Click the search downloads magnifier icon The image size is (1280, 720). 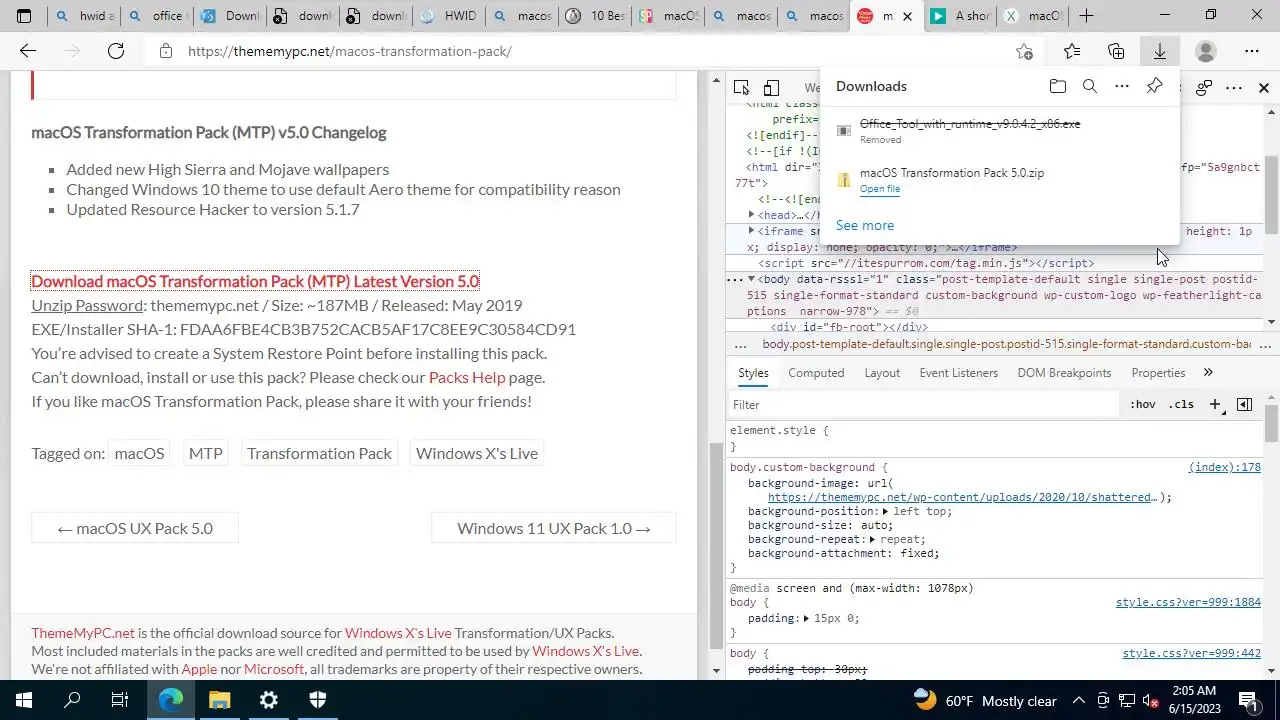click(x=1090, y=87)
